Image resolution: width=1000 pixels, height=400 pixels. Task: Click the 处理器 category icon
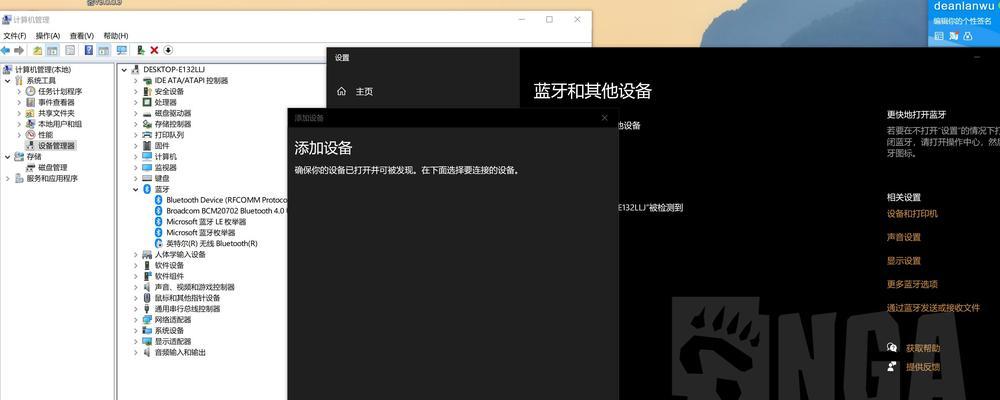[x=147, y=102]
